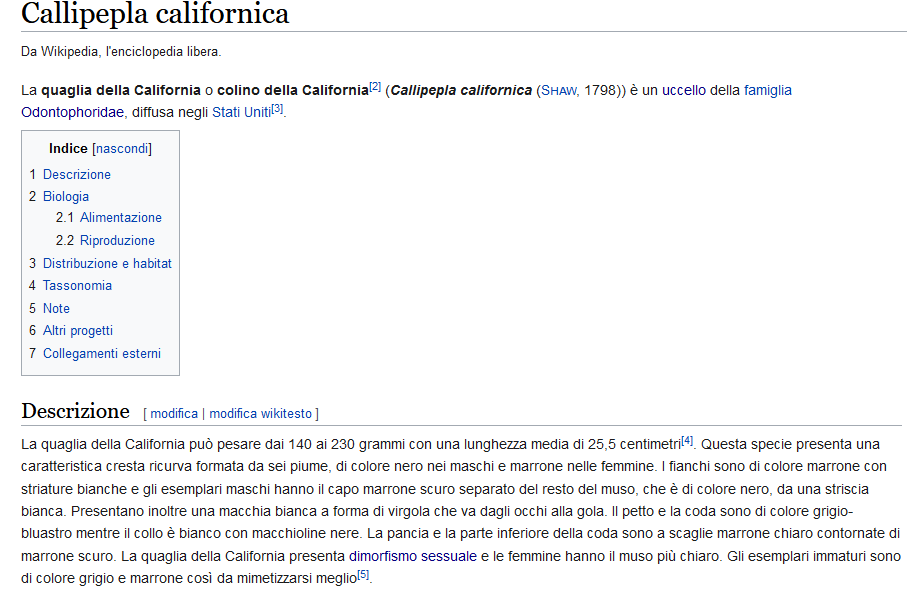Jump to Note in the index
Screen dimensions: 907x591
tap(56, 308)
